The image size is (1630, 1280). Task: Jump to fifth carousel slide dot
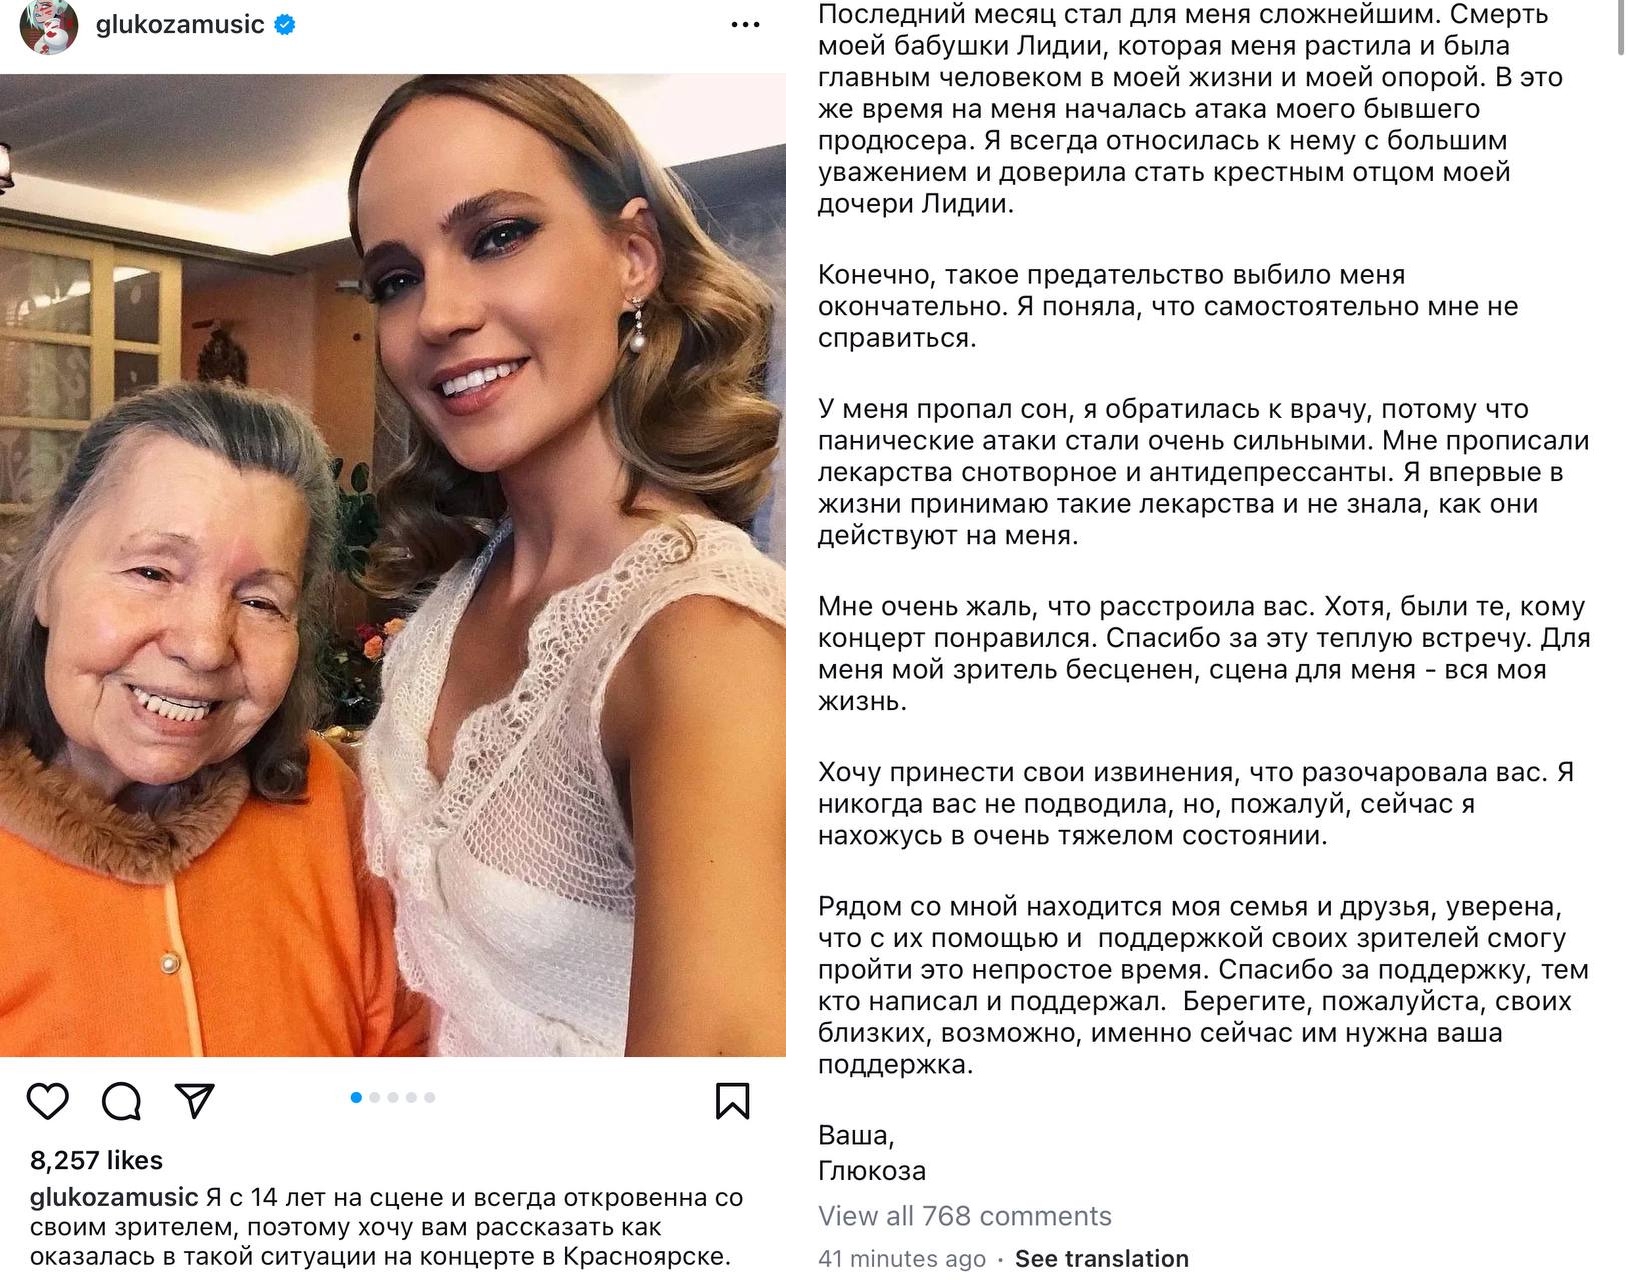click(429, 1097)
